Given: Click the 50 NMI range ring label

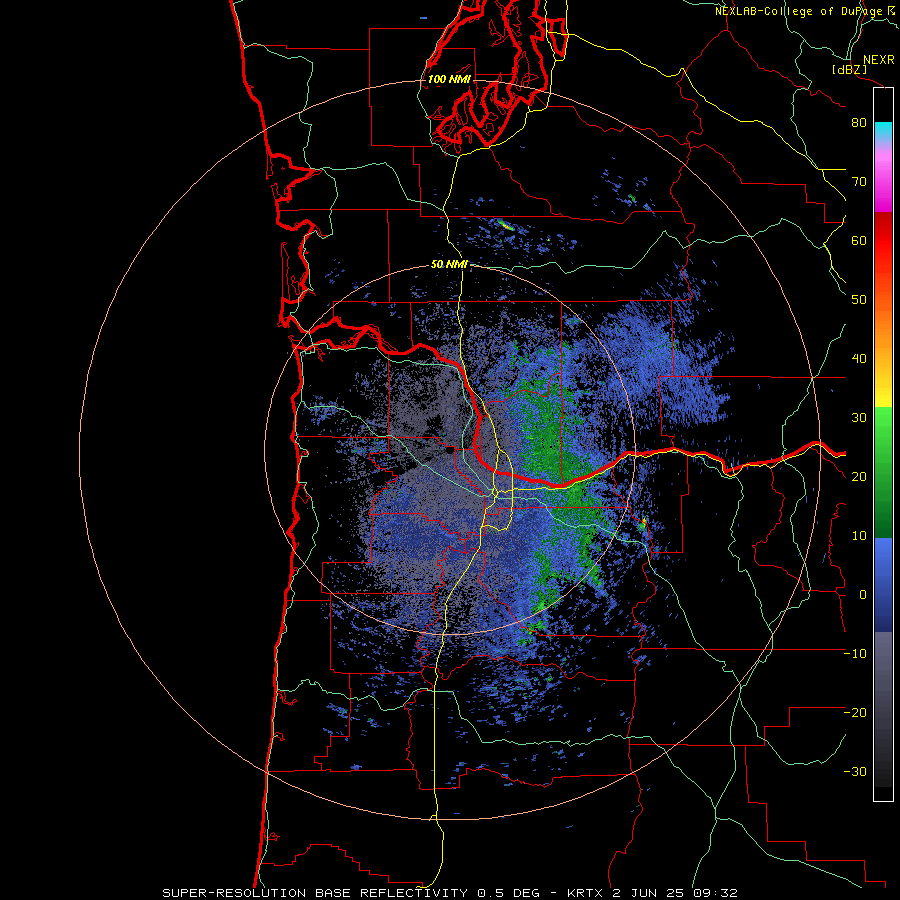Looking at the screenshot, I should [x=449, y=265].
